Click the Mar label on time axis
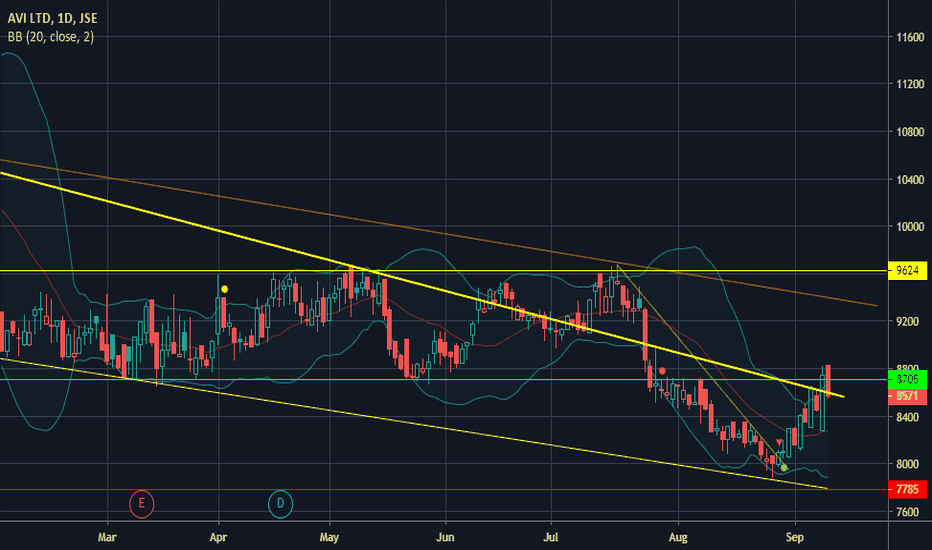932x550 pixels. [x=107, y=537]
